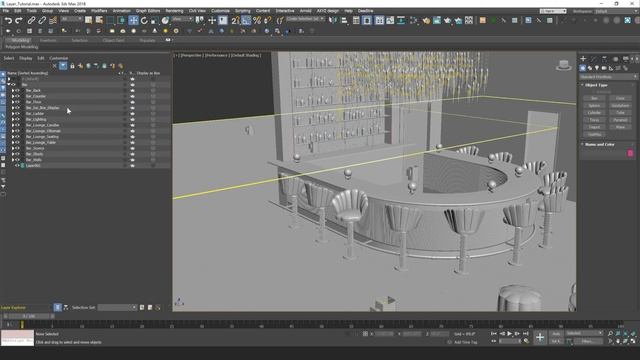Expand the Bar_Lounge_Seating layer arrow
The width and height of the screenshot is (640, 360).
pyautogui.click(x=13, y=137)
